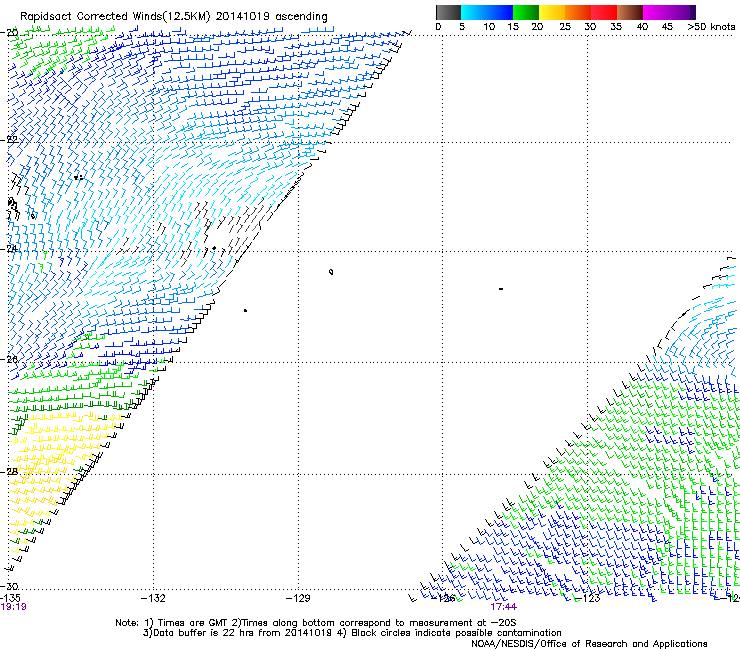Click the '-24' latitude axis label

[x=9, y=249]
